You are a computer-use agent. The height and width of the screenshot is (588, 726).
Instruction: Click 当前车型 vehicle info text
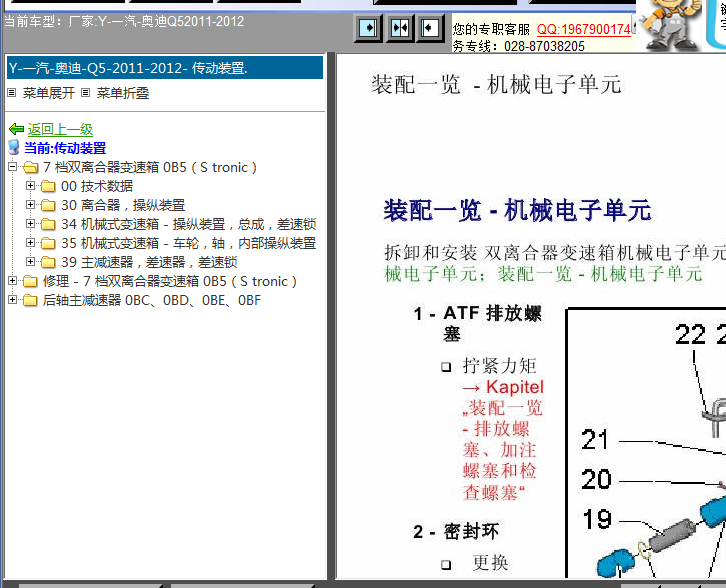124,21
